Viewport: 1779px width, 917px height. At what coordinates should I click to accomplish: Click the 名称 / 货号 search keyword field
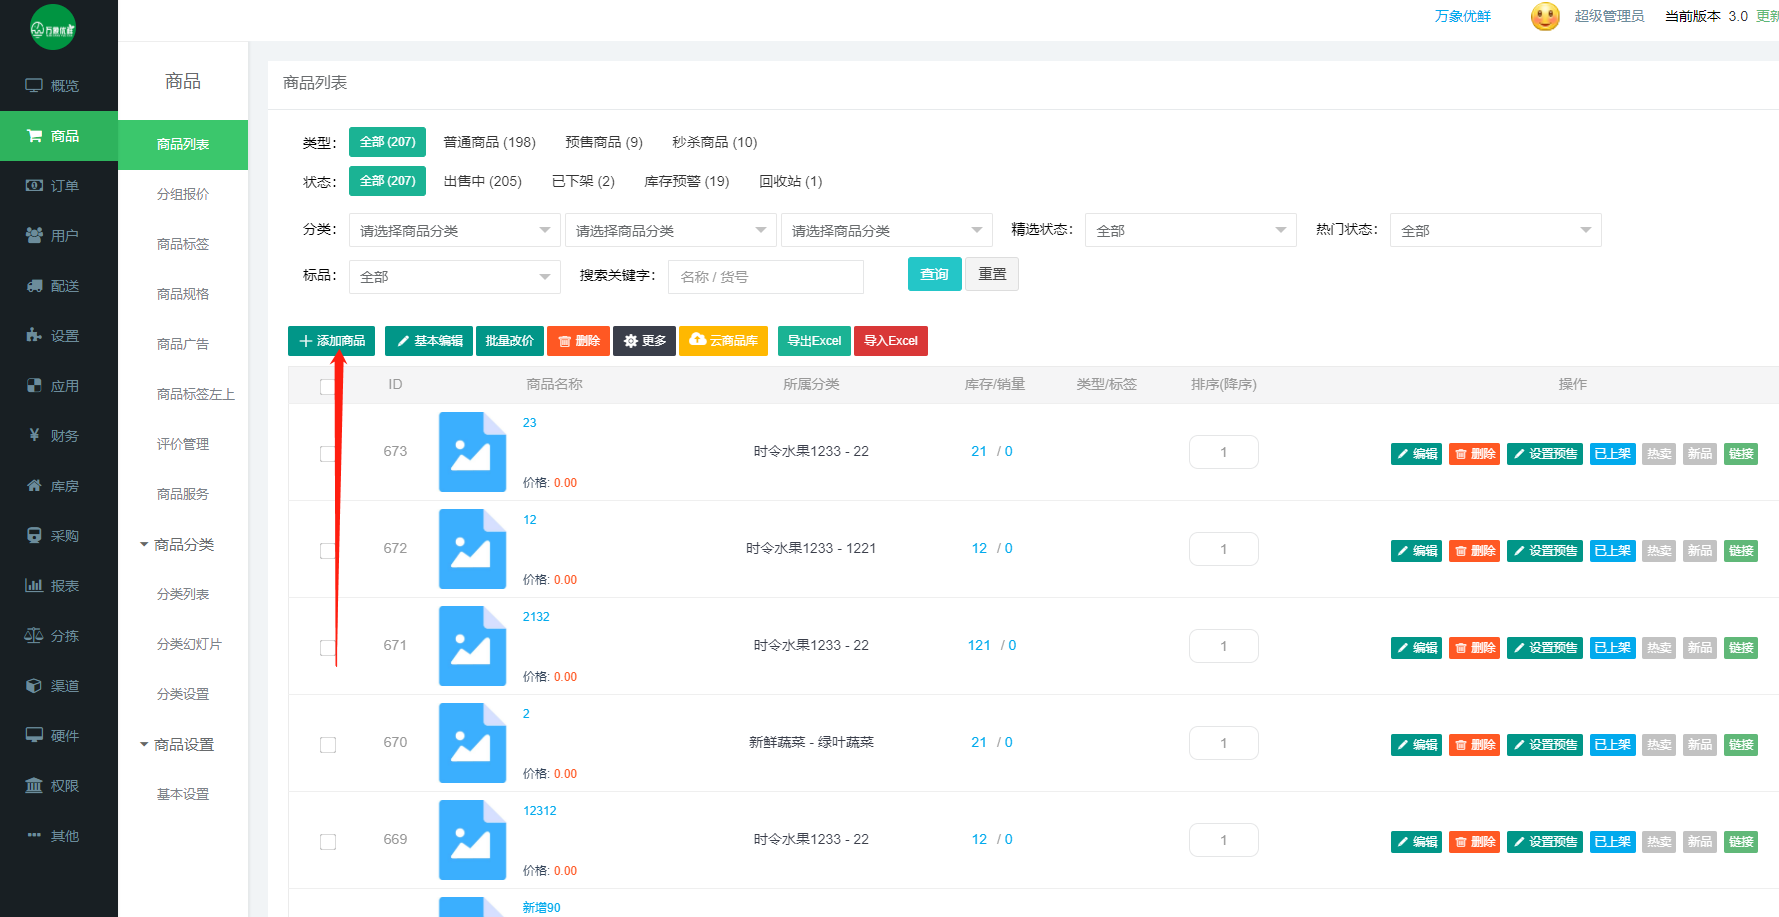765,277
